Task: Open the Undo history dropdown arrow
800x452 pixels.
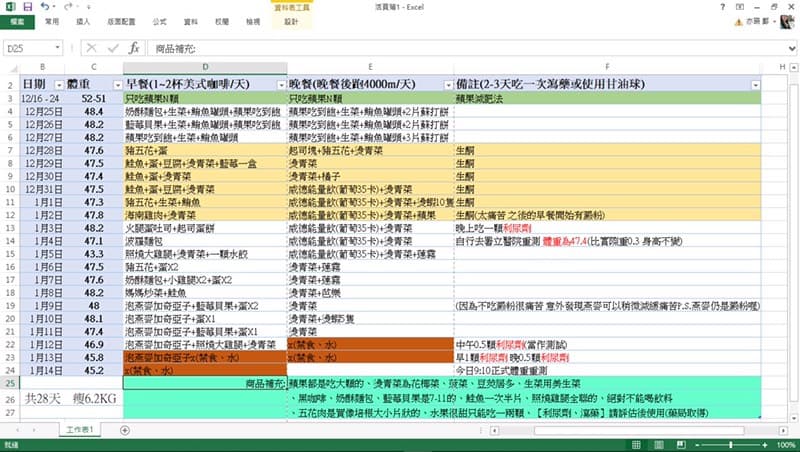Action: tap(54, 7)
